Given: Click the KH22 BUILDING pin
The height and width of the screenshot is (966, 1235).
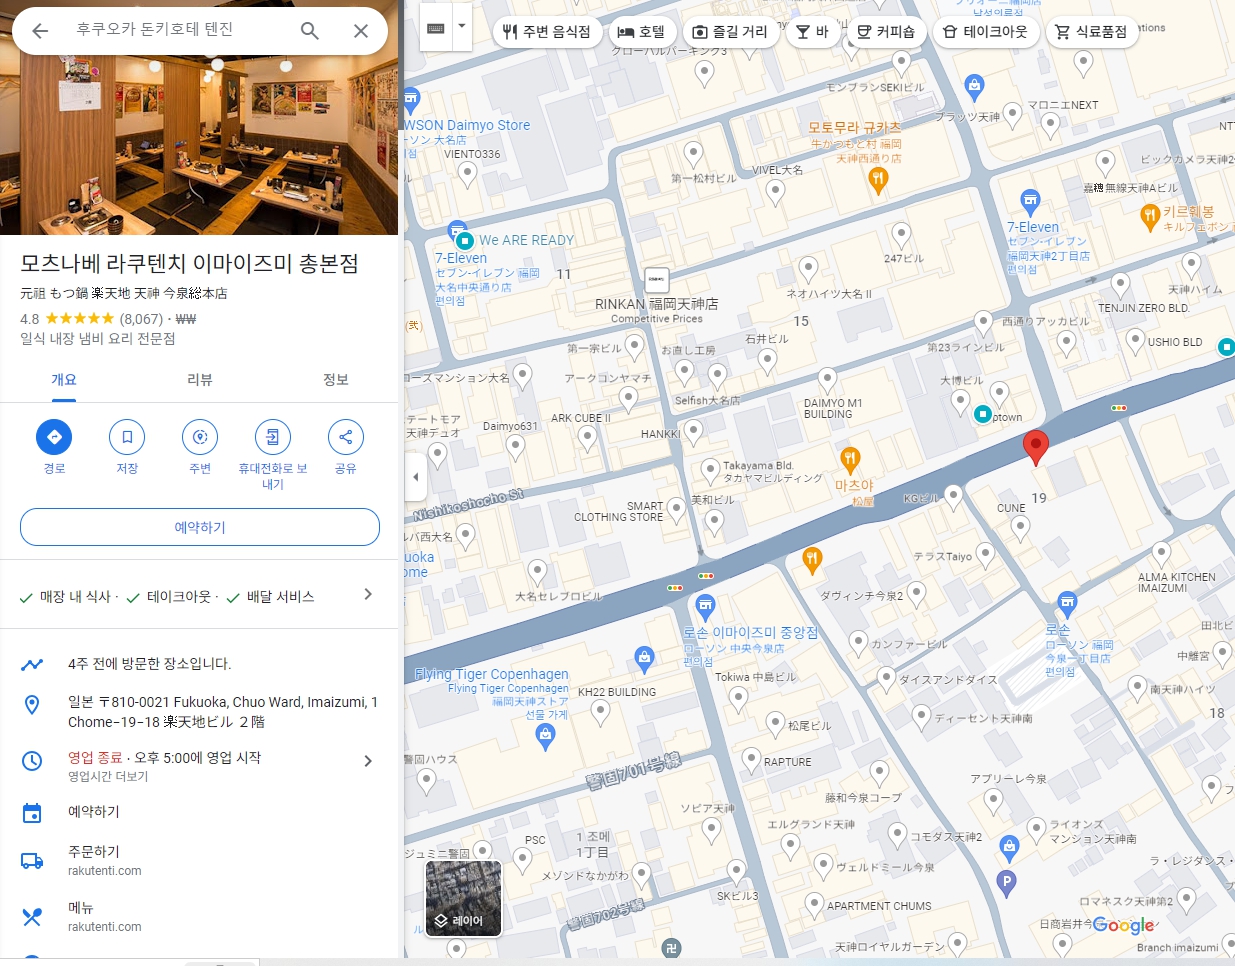Looking at the screenshot, I should [600, 713].
